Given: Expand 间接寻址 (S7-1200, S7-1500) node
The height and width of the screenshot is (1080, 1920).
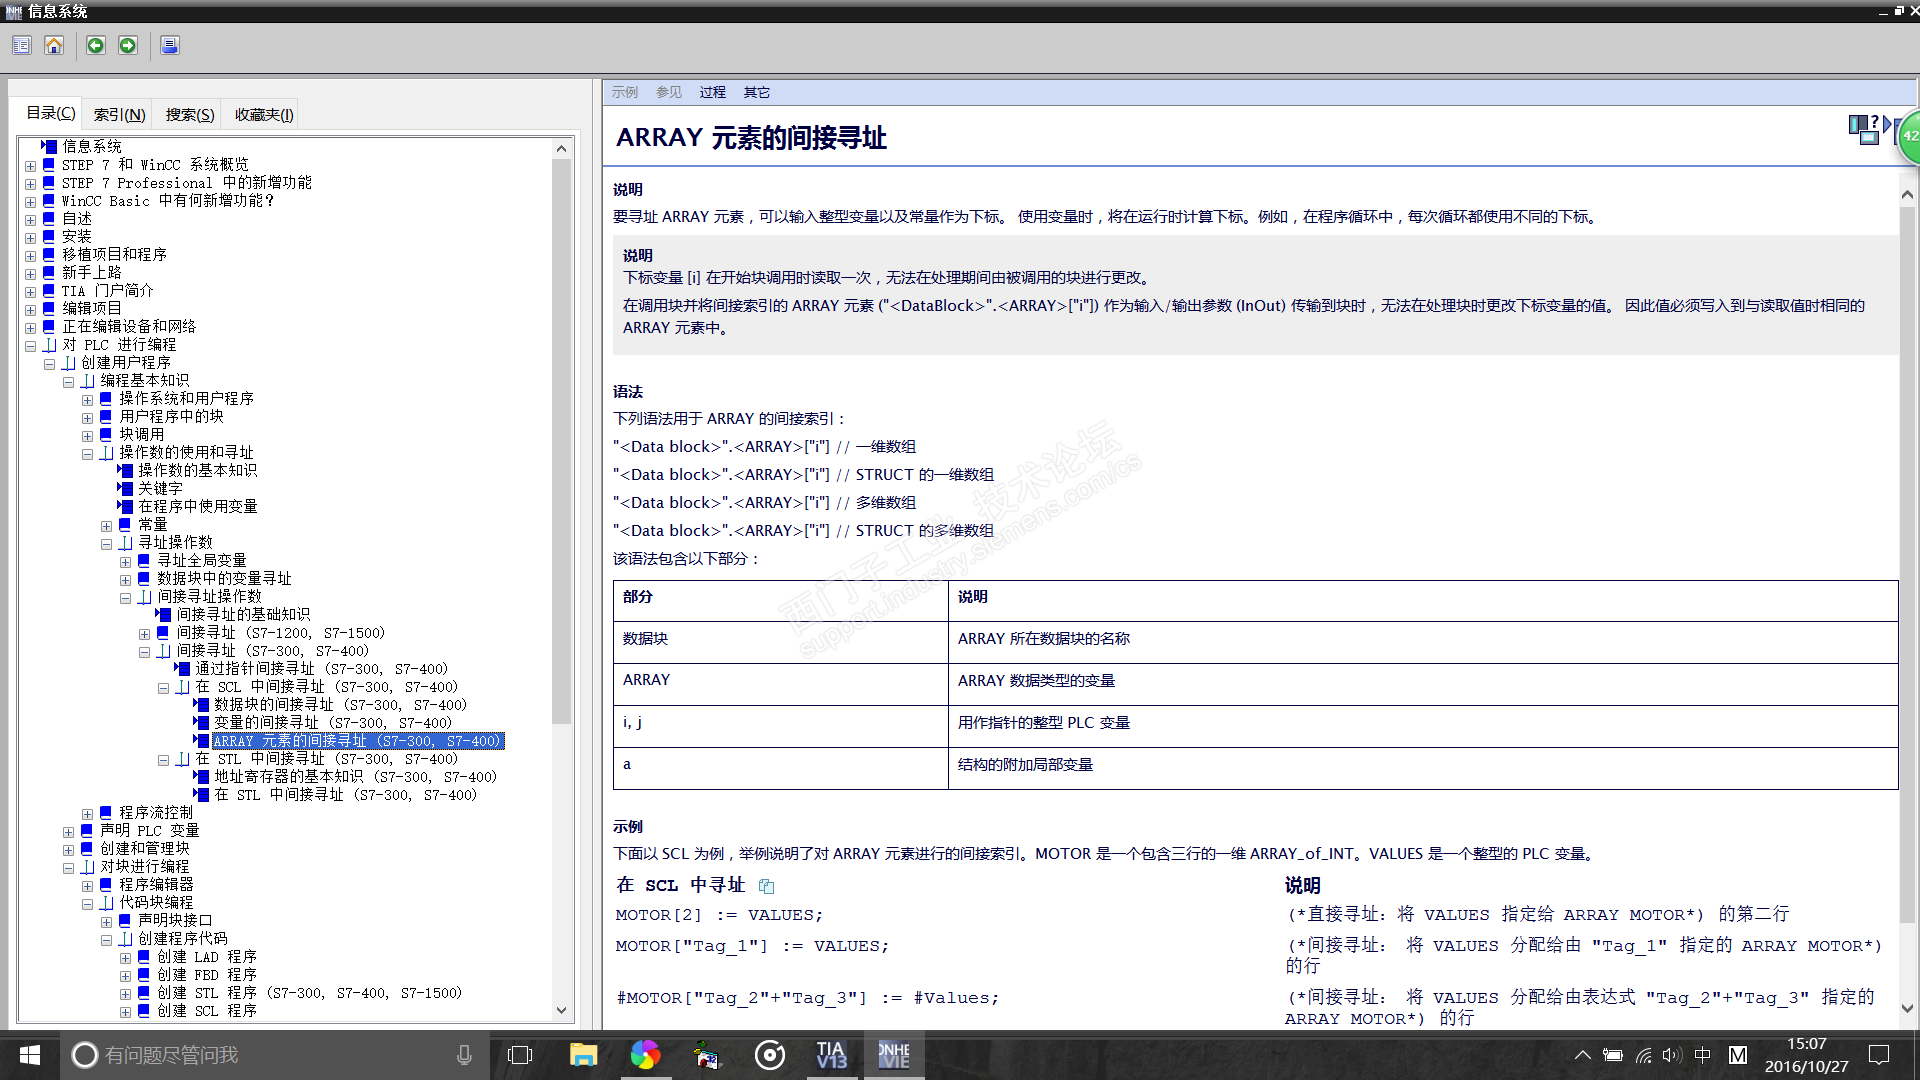Looking at the screenshot, I should [144, 634].
